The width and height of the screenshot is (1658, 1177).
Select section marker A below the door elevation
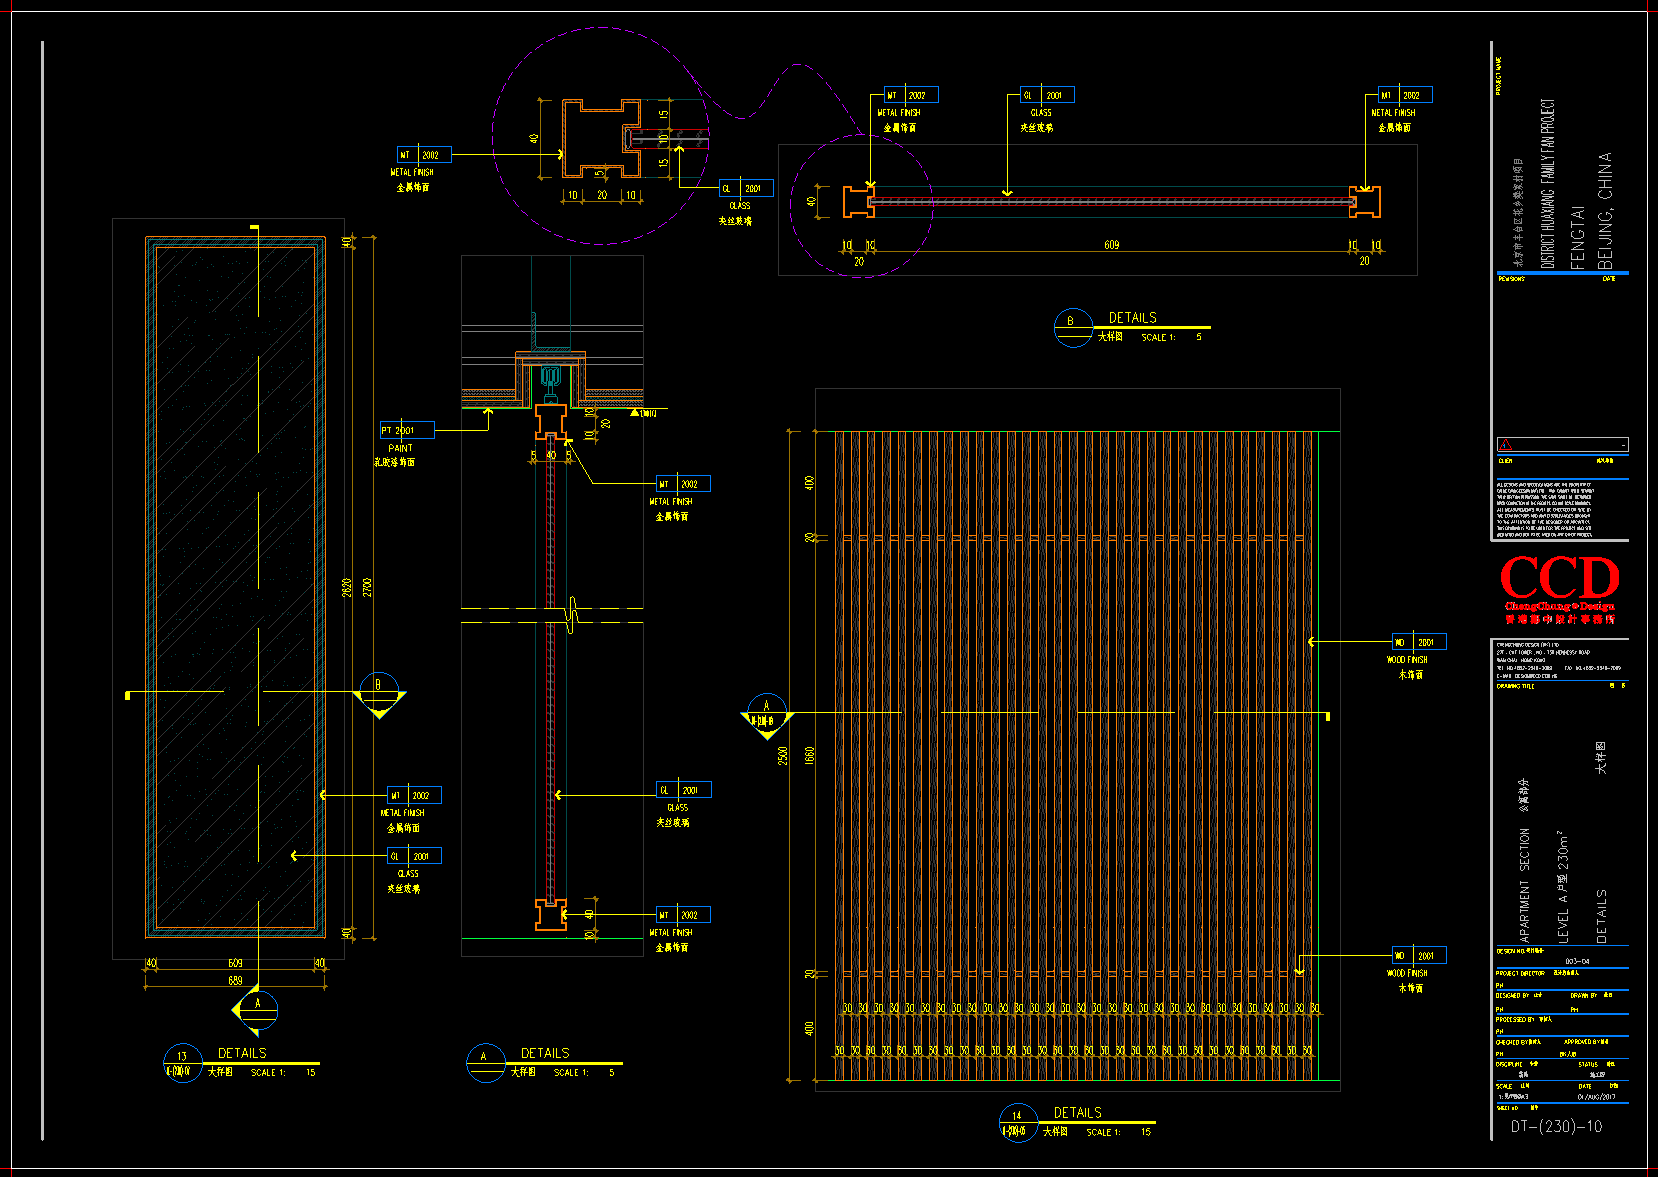[x=257, y=1008]
